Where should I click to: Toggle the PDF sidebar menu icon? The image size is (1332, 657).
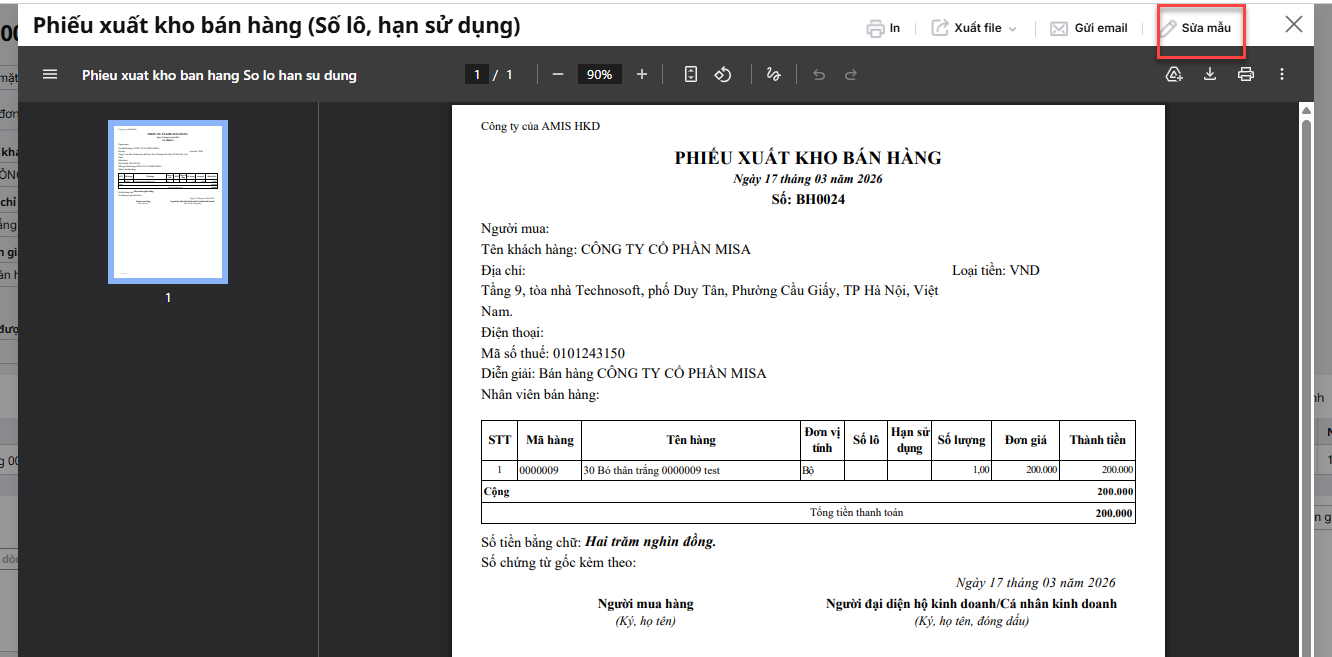[x=50, y=75]
